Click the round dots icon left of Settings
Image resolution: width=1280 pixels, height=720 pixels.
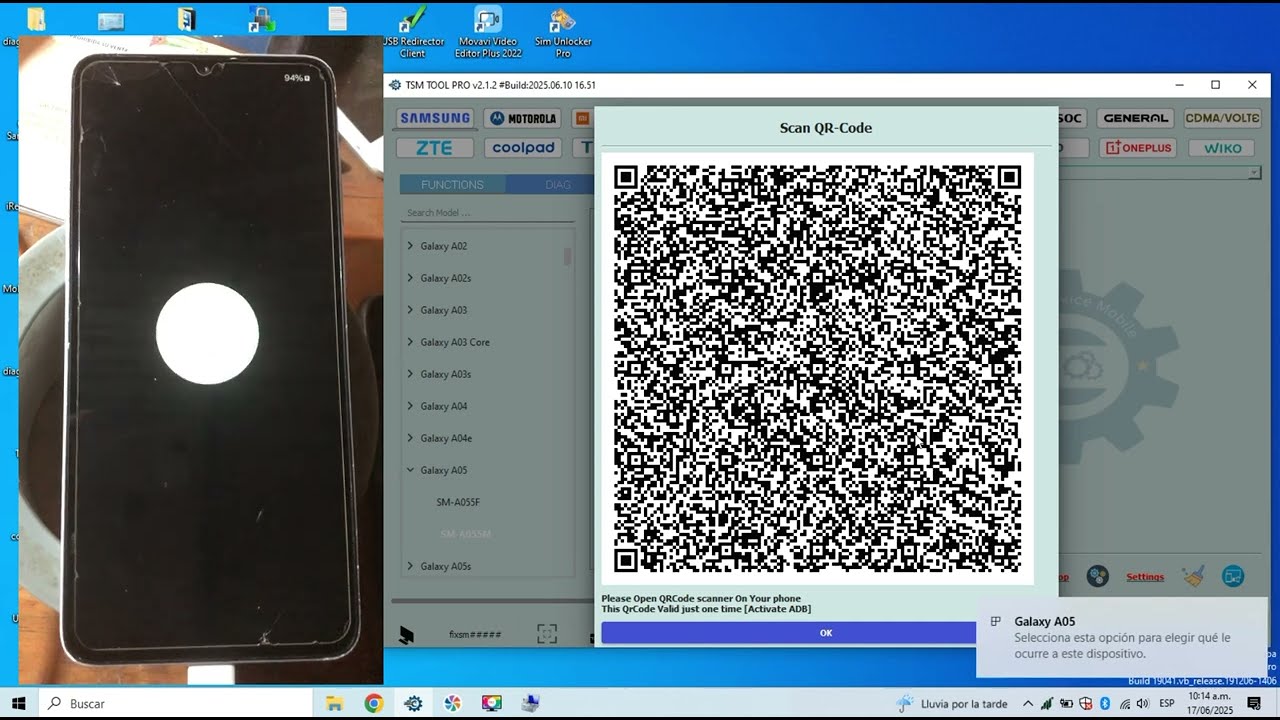coord(1098,576)
